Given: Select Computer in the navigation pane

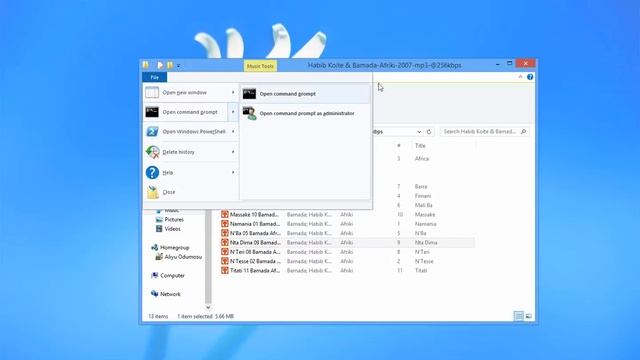Looking at the screenshot, I should pyautogui.click(x=172, y=276).
